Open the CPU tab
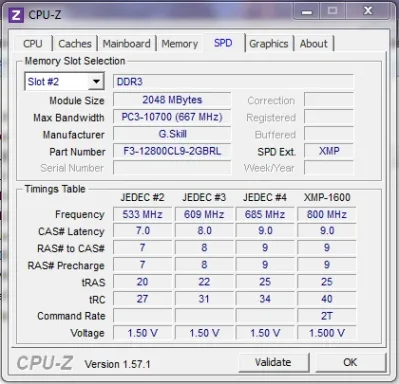Screen dimensions: 399x384 (x=33, y=44)
